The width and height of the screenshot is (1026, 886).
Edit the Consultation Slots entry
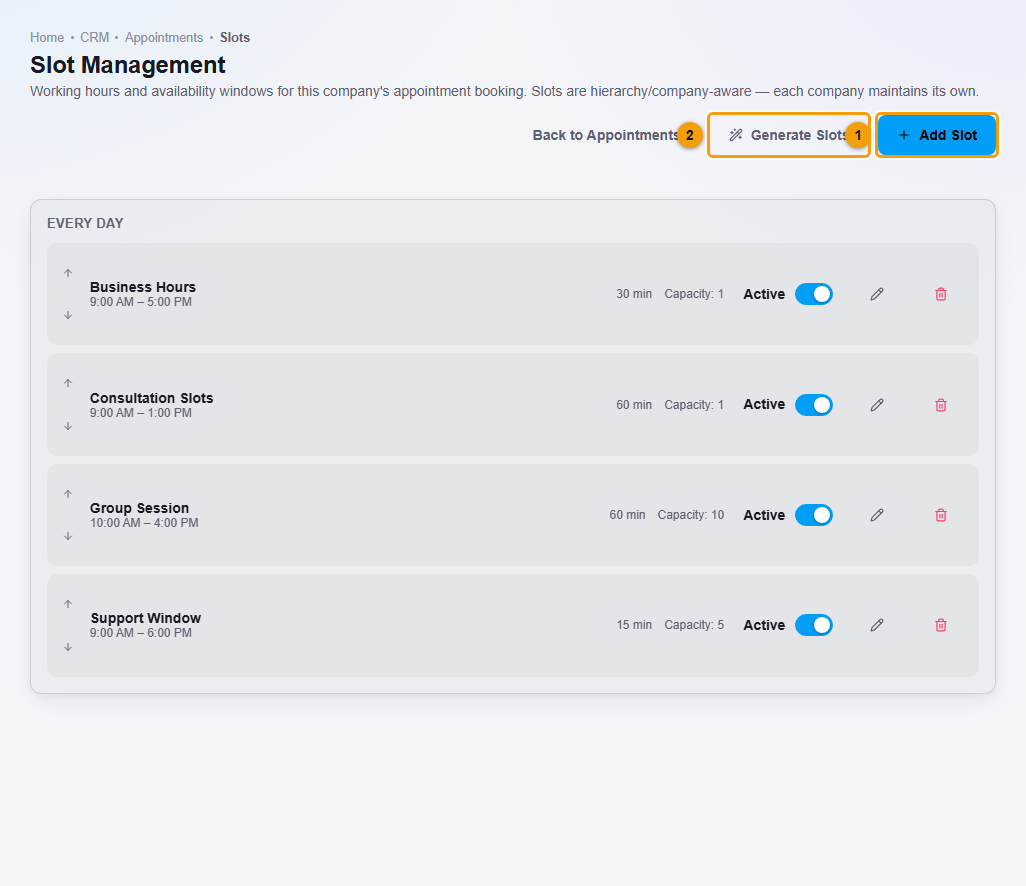click(877, 405)
